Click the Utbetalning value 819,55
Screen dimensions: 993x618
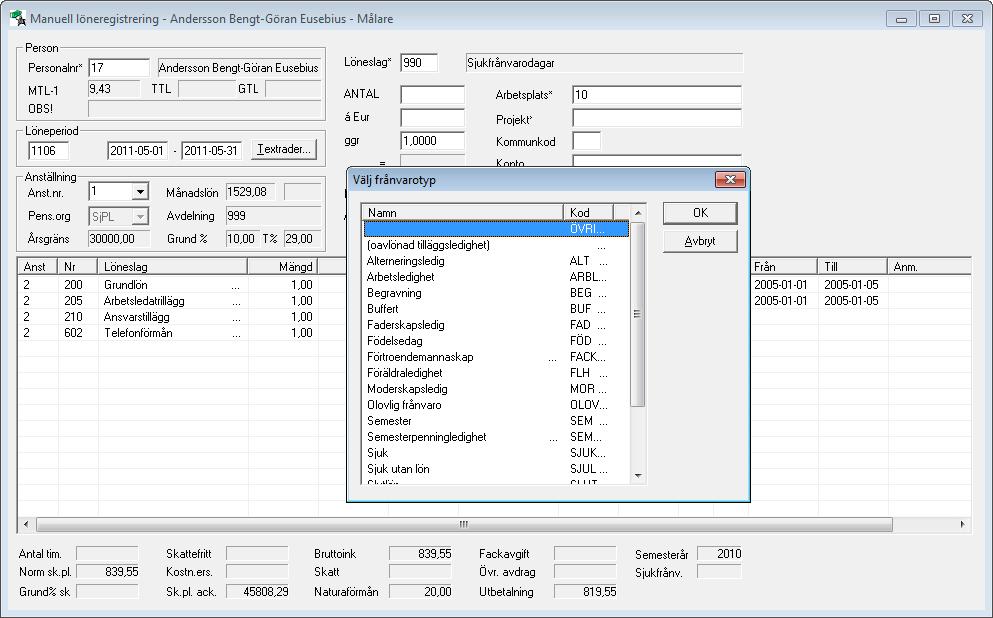(x=585, y=592)
